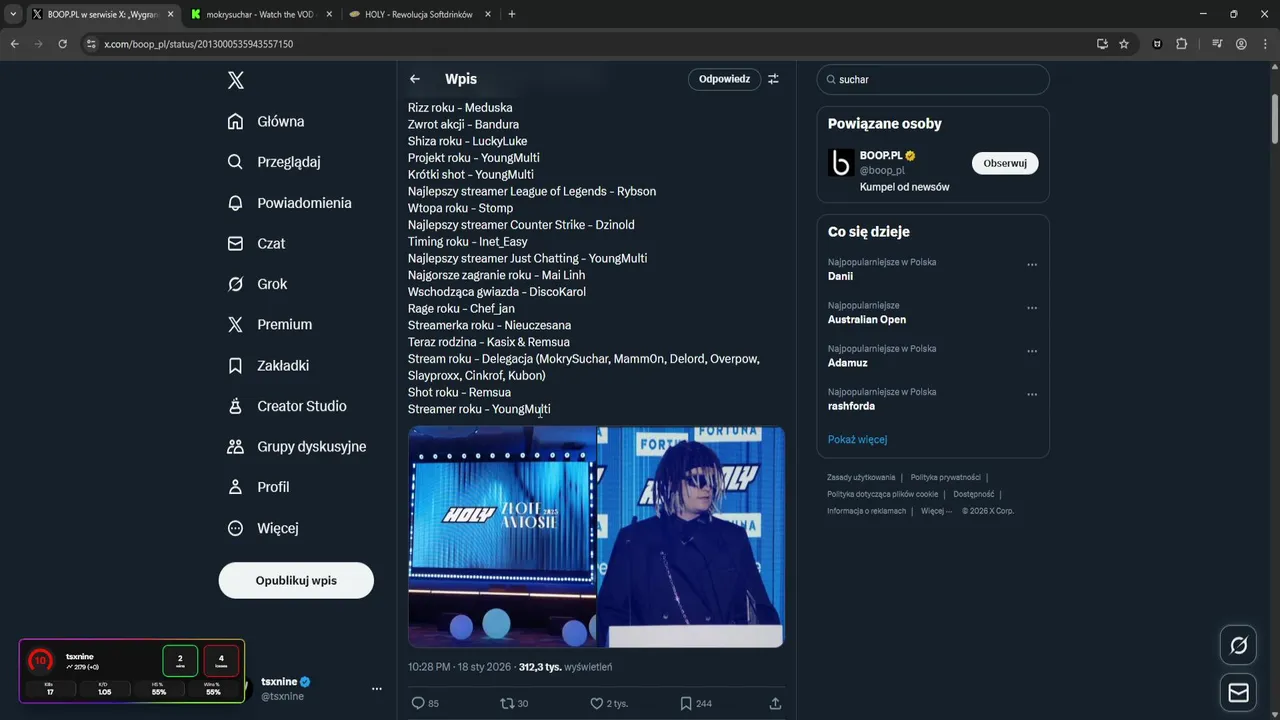Click the Profil person icon
The image size is (1280, 720).
(x=235, y=487)
